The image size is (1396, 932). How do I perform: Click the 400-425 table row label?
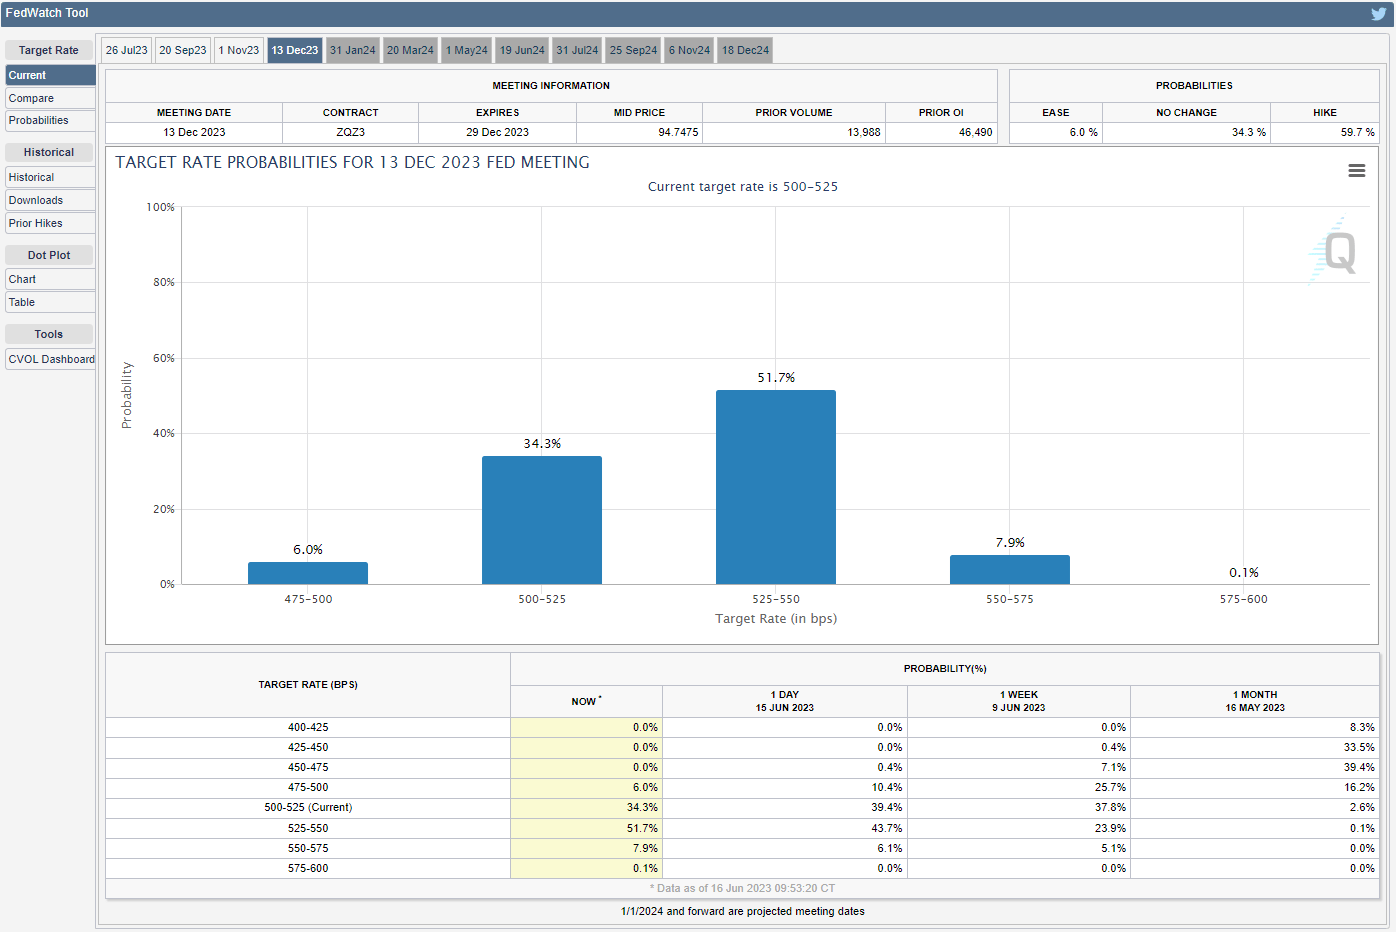(x=308, y=727)
